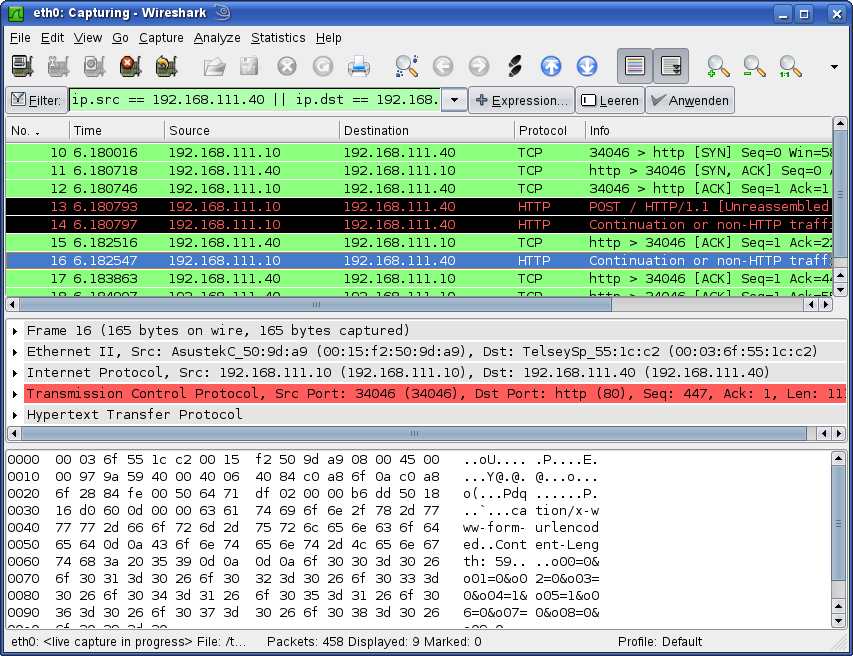Click into the display filter text field
This screenshot has height=656, width=853.
click(255, 100)
